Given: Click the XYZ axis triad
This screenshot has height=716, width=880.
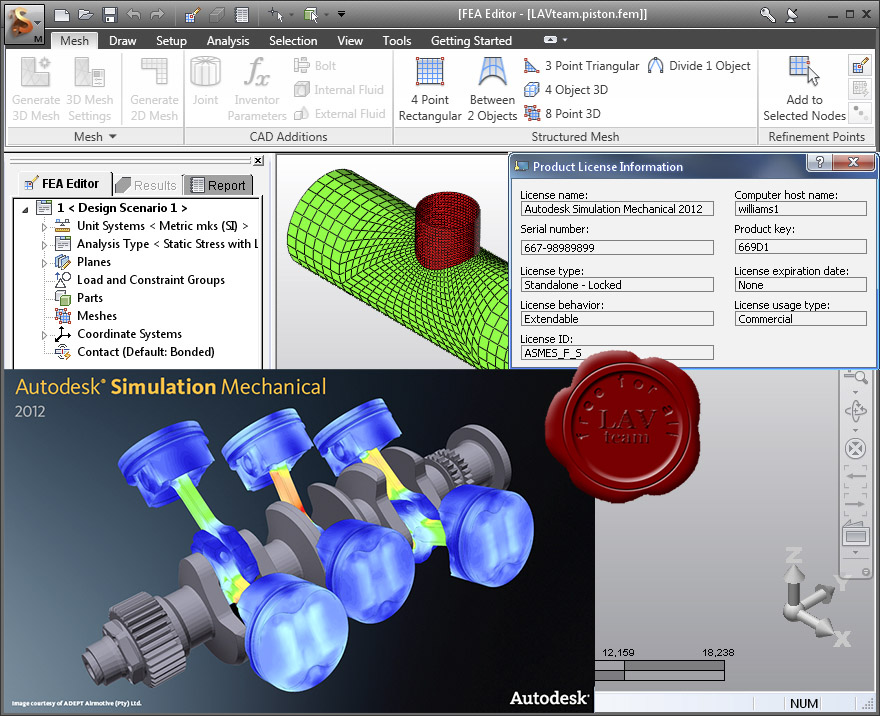Looking at the screenshot, I should click(x=817, y=598).
